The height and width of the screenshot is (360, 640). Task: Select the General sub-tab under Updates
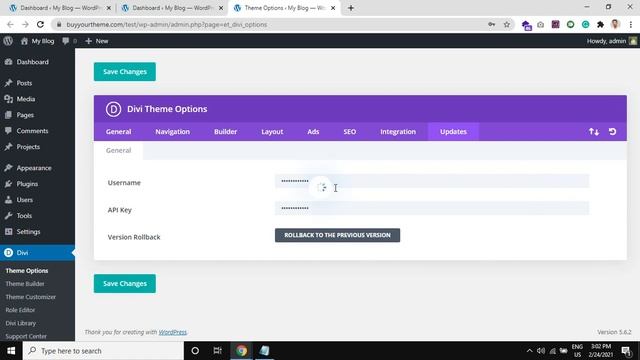(118, 150)
